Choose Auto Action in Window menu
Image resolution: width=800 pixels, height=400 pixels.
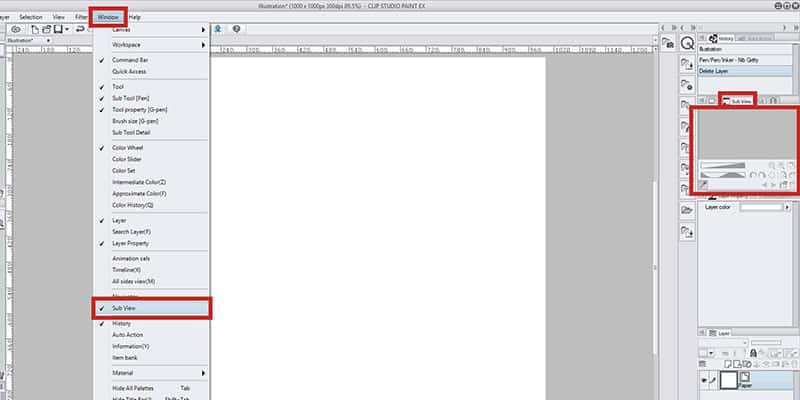[x=151, y=335]
